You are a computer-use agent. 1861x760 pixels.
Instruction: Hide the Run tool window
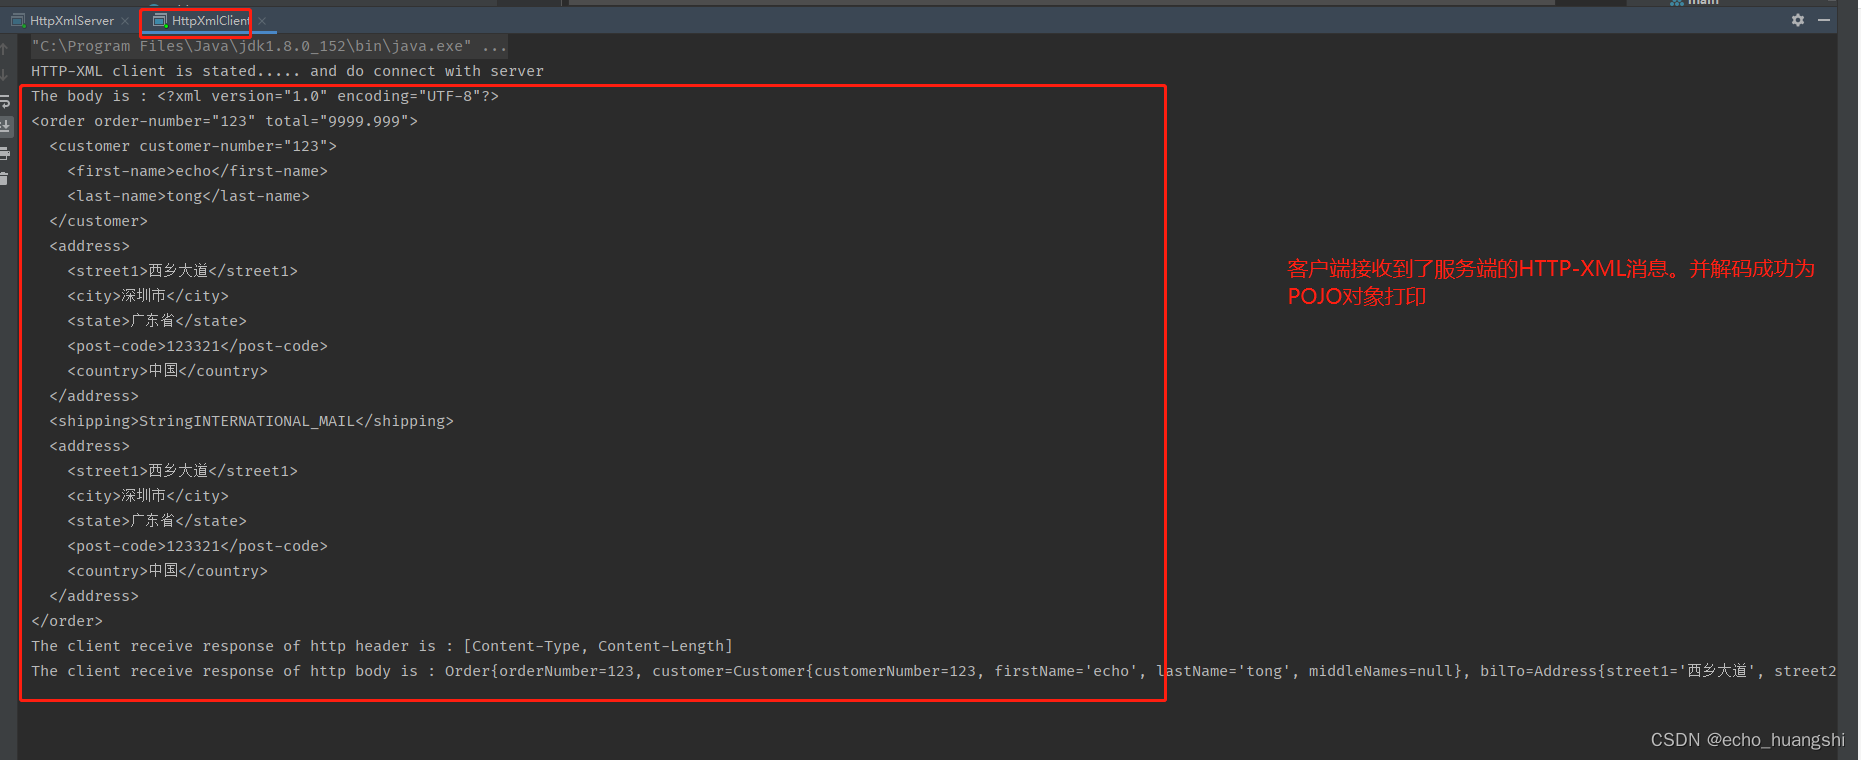[1824, 20]
